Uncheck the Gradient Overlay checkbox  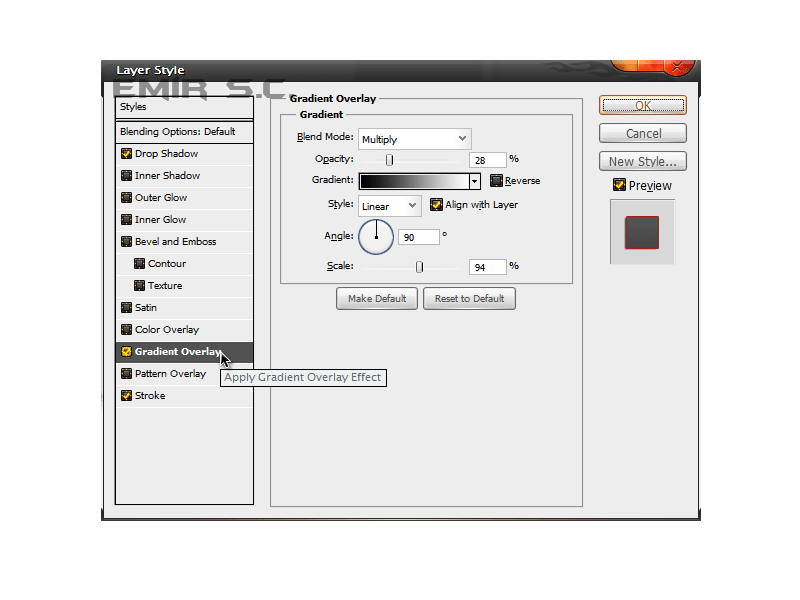pyautogui.click(x=126, y=352)
